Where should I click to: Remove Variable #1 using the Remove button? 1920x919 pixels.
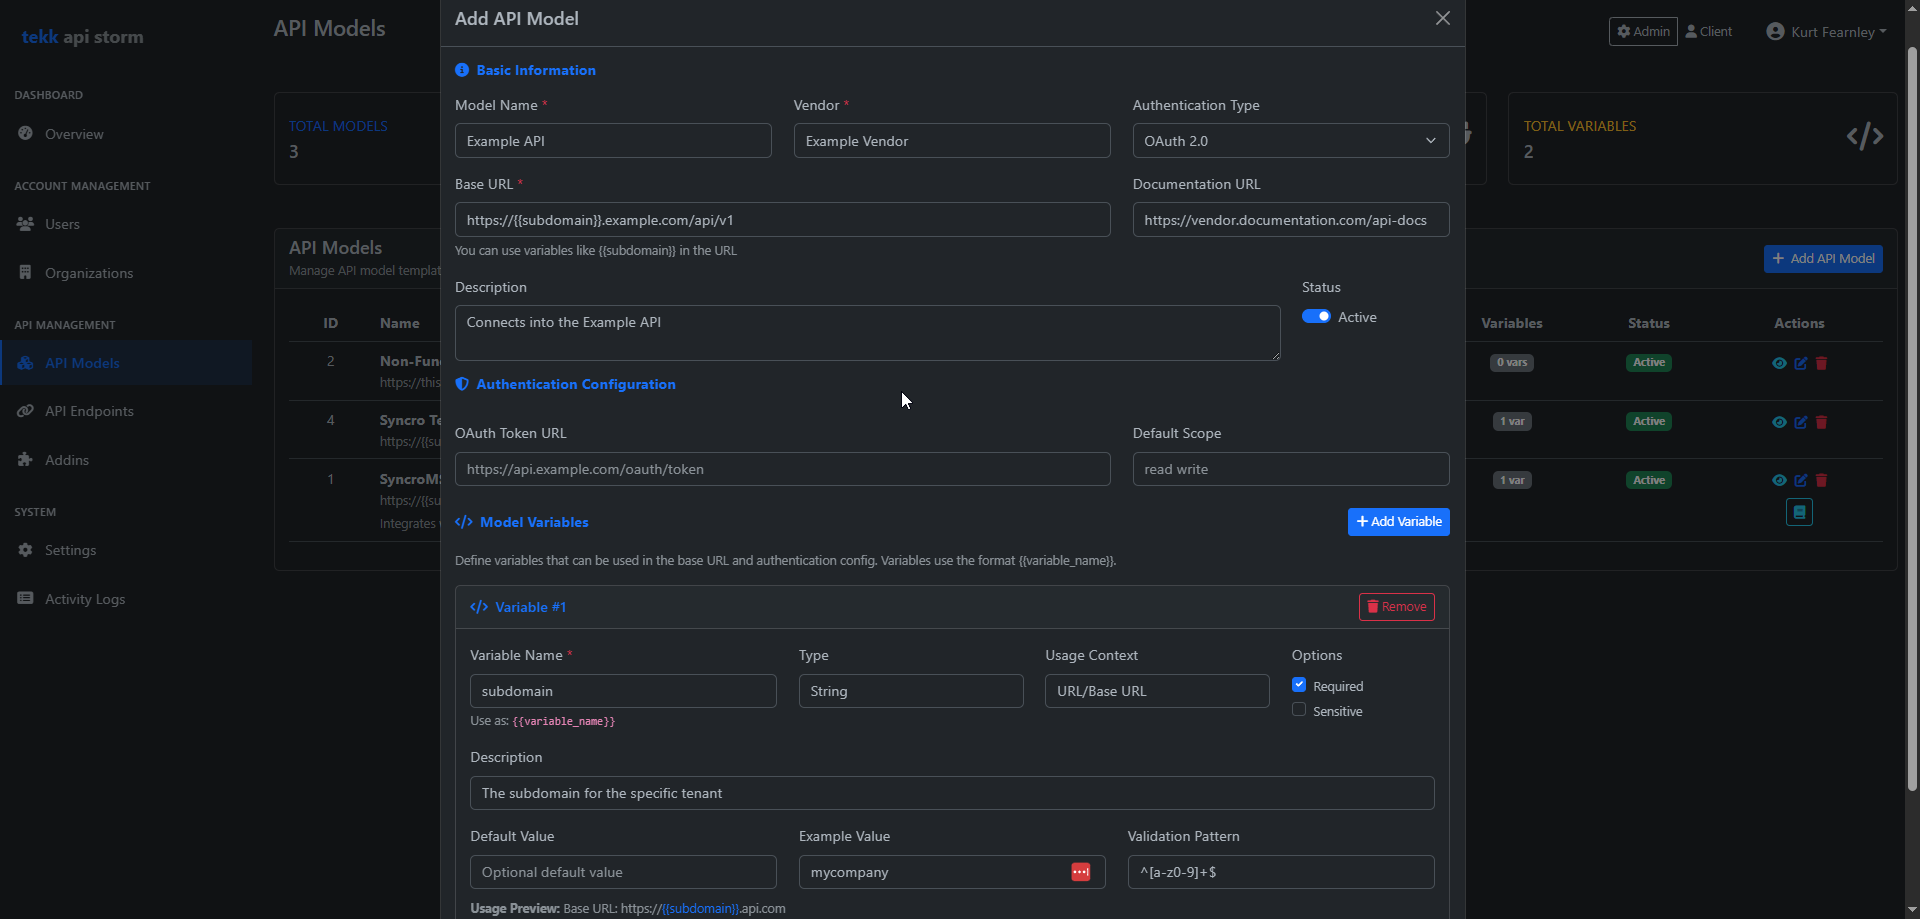click(x=1396, y=606)
